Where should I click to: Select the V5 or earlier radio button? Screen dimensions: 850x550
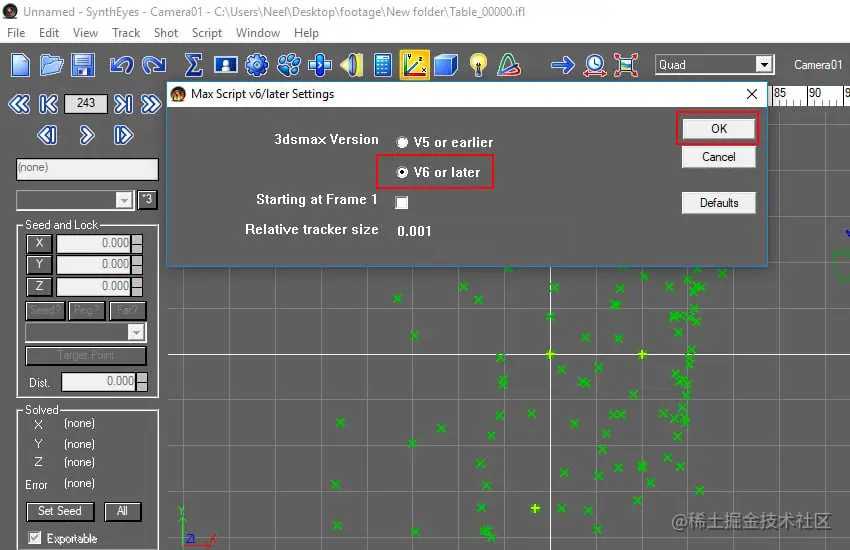tap(402, 143)
